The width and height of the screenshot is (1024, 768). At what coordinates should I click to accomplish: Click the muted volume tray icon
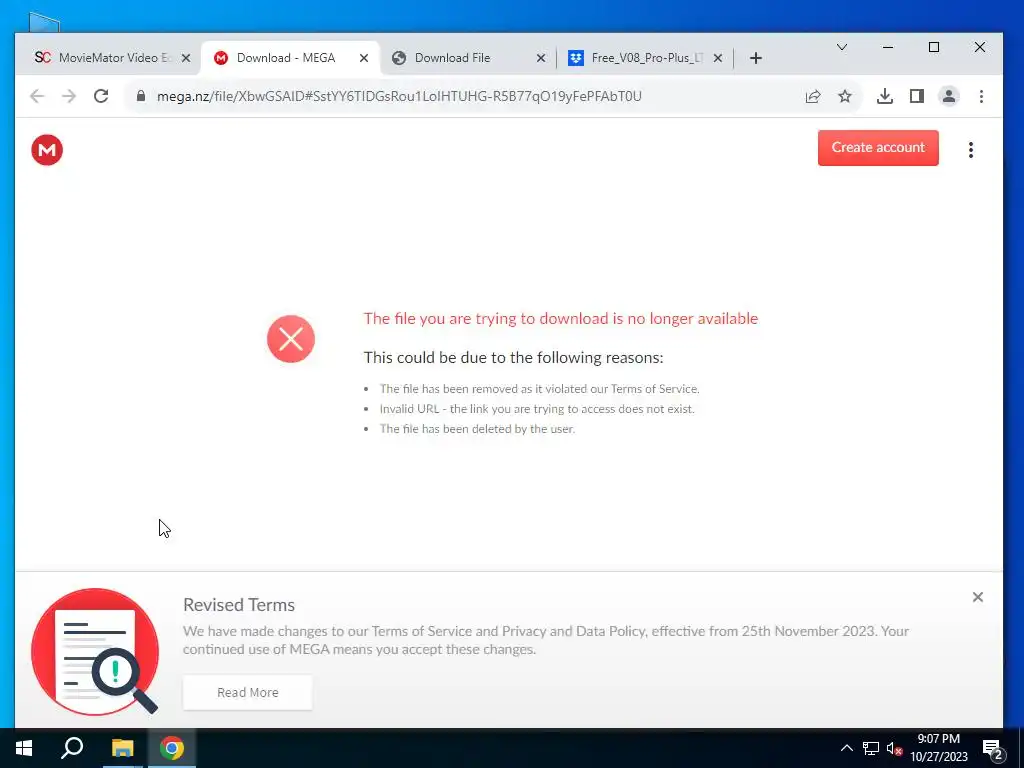pos(894,748)
